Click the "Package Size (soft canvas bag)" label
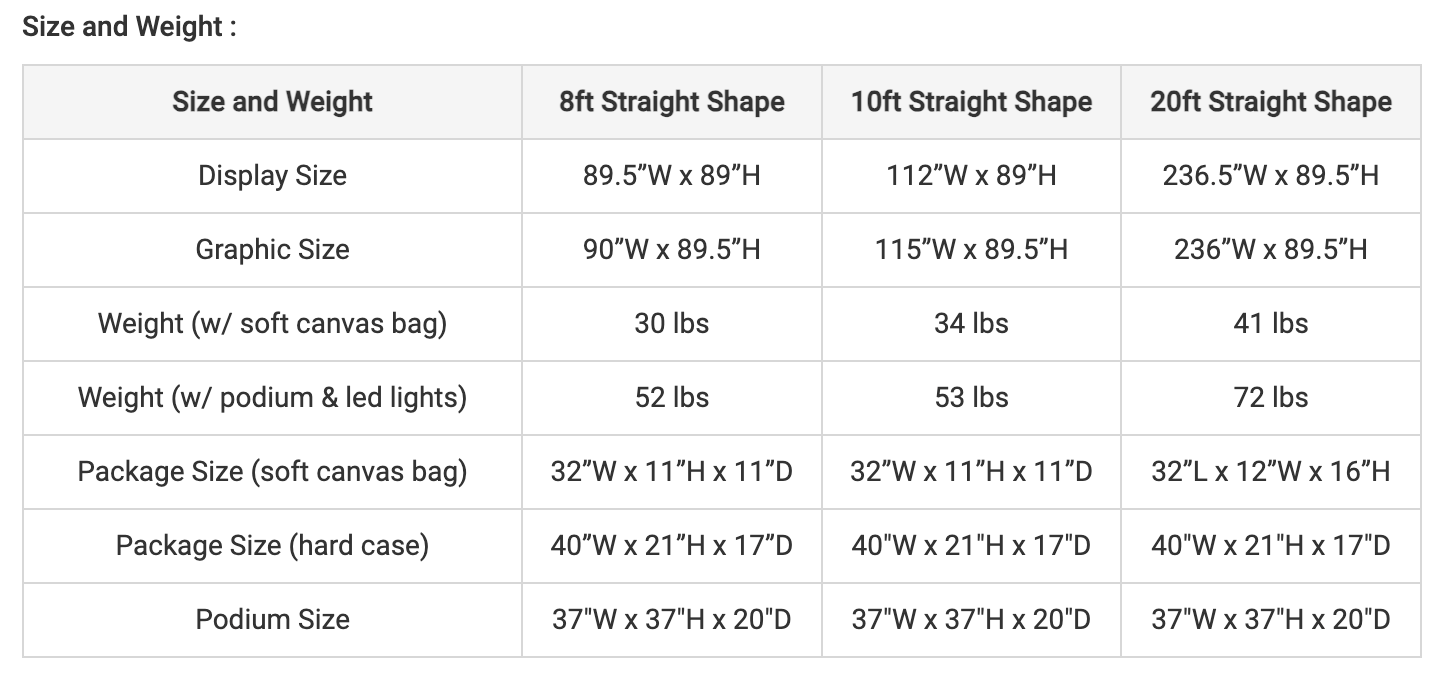Image resolution: width=1450 pixels, height=682 pixels. (x=272, y=471)
